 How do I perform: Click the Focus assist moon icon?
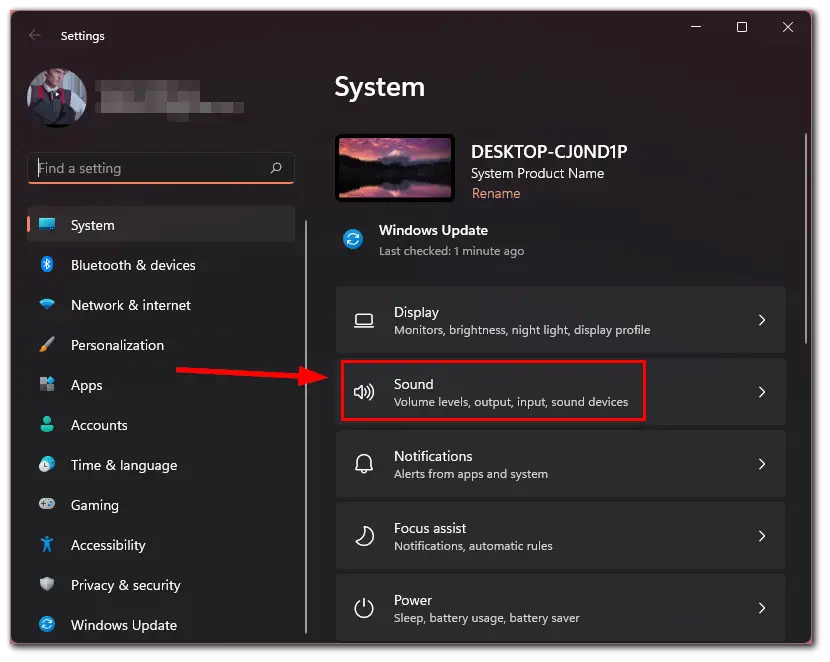pos(364,536)
